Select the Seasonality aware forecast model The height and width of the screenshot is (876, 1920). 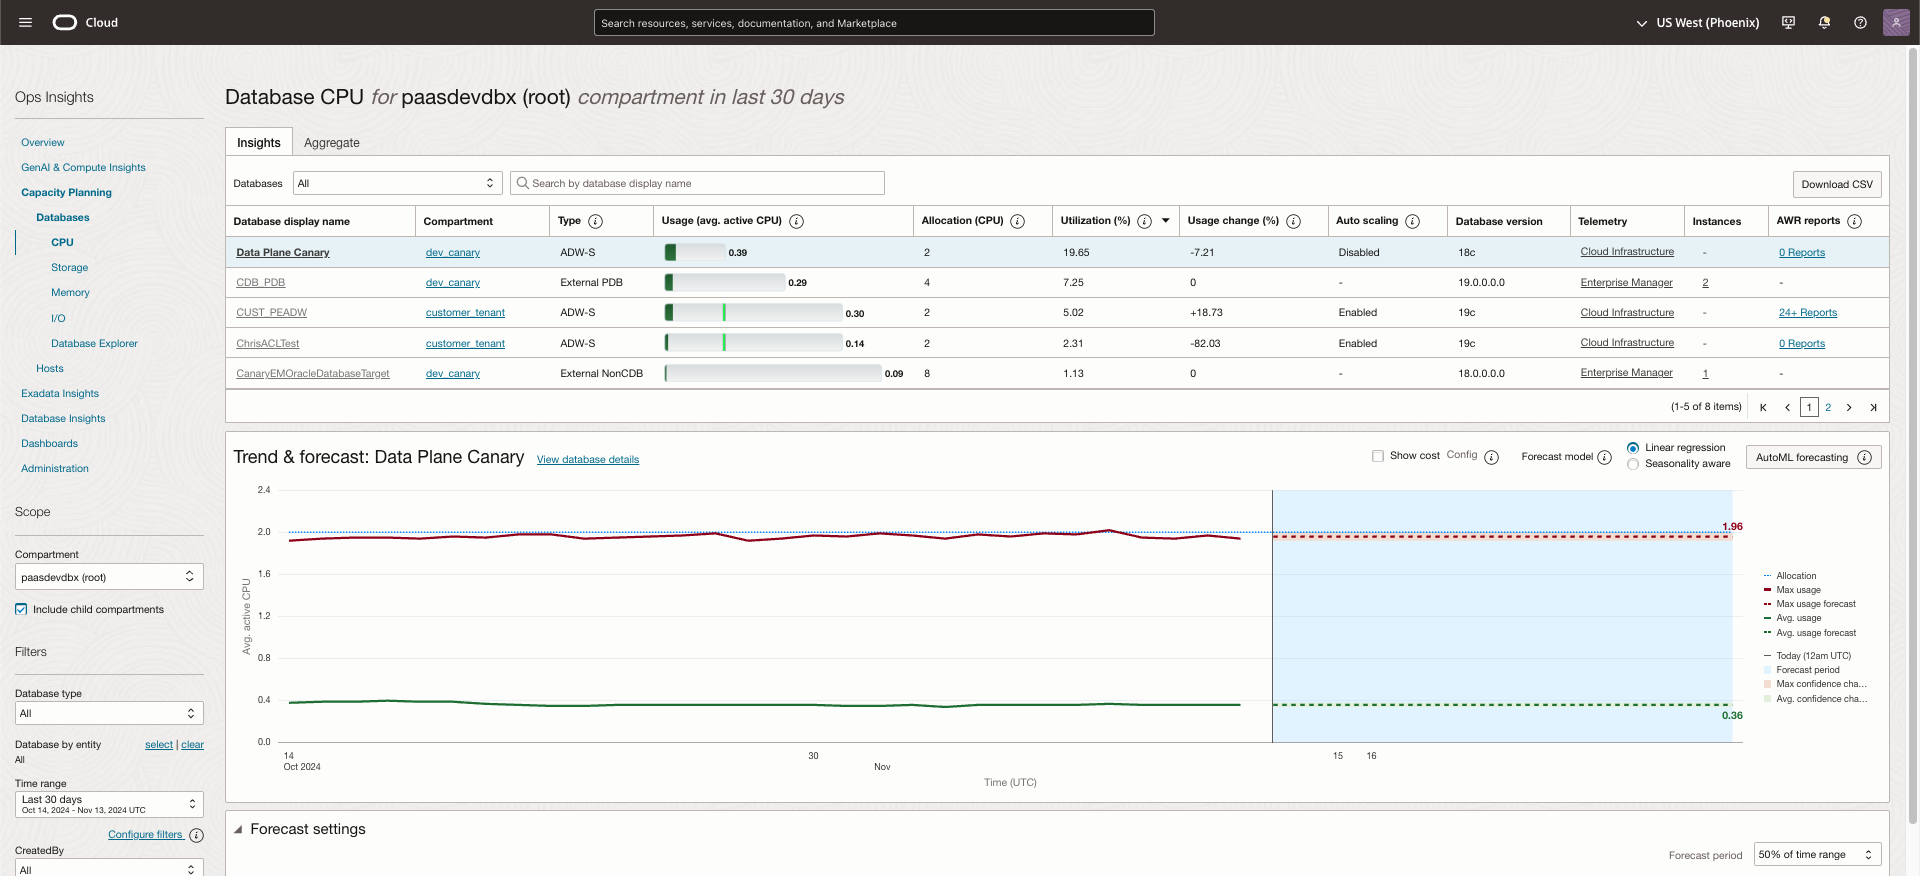click(x=1633, y=464)
